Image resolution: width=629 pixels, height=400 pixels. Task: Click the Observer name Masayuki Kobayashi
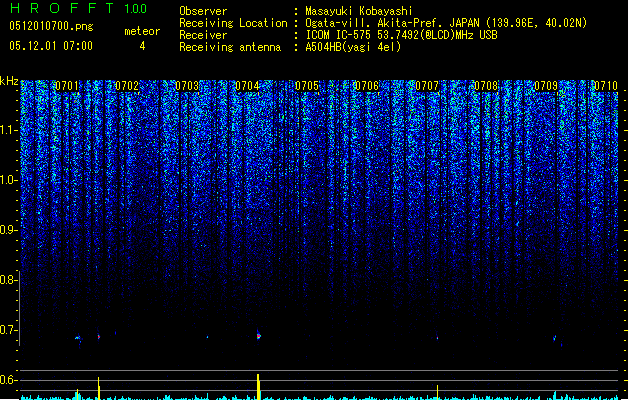point(359,11)
